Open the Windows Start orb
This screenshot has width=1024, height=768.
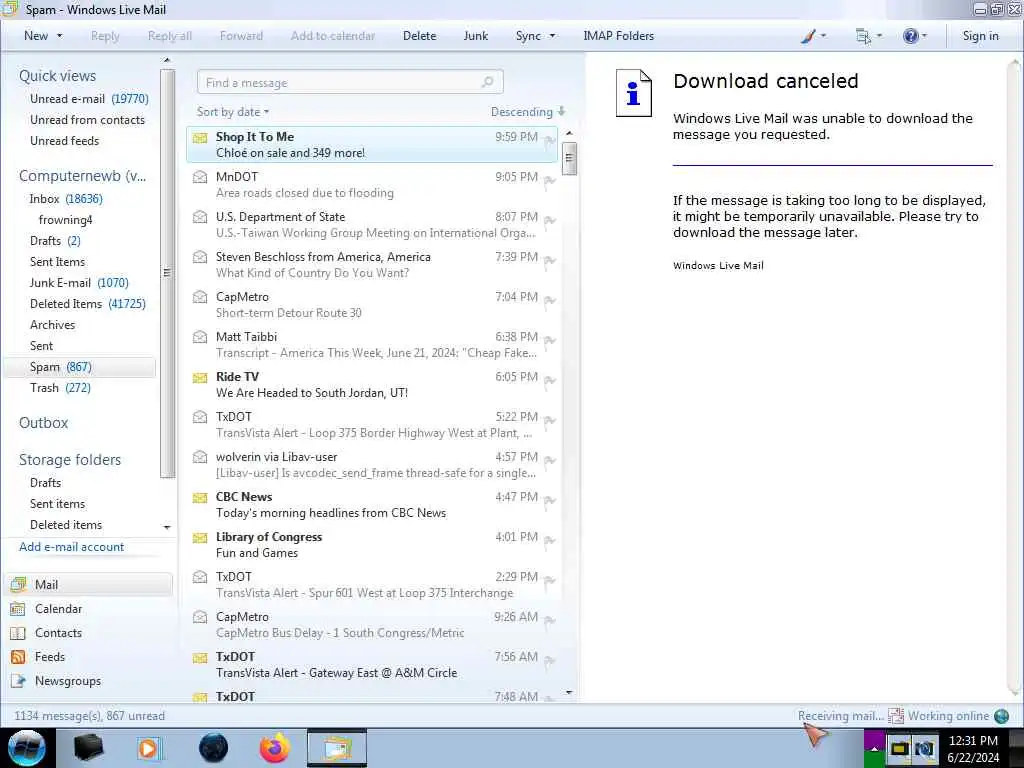tap(26, 748)
